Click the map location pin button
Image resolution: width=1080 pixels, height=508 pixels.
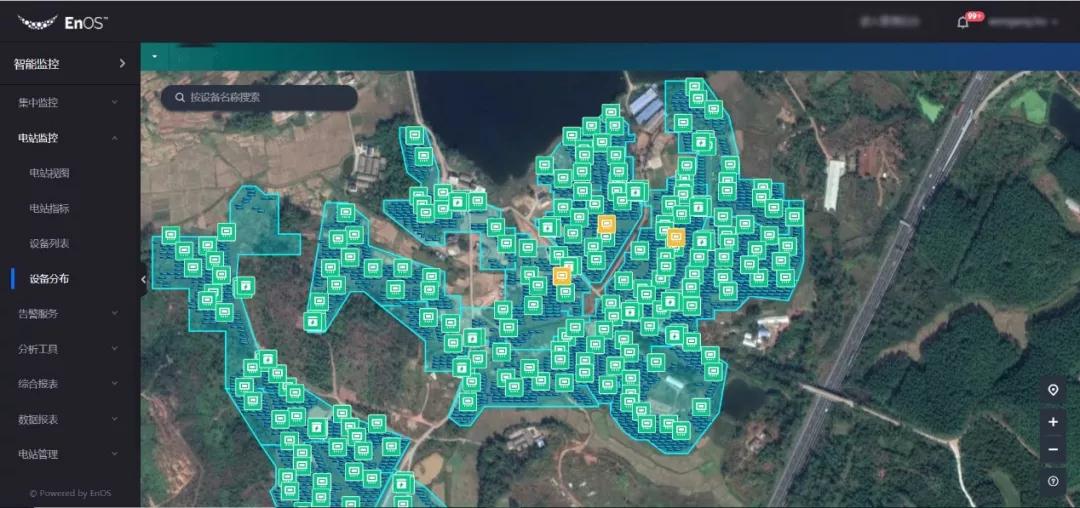point(1052,390)
